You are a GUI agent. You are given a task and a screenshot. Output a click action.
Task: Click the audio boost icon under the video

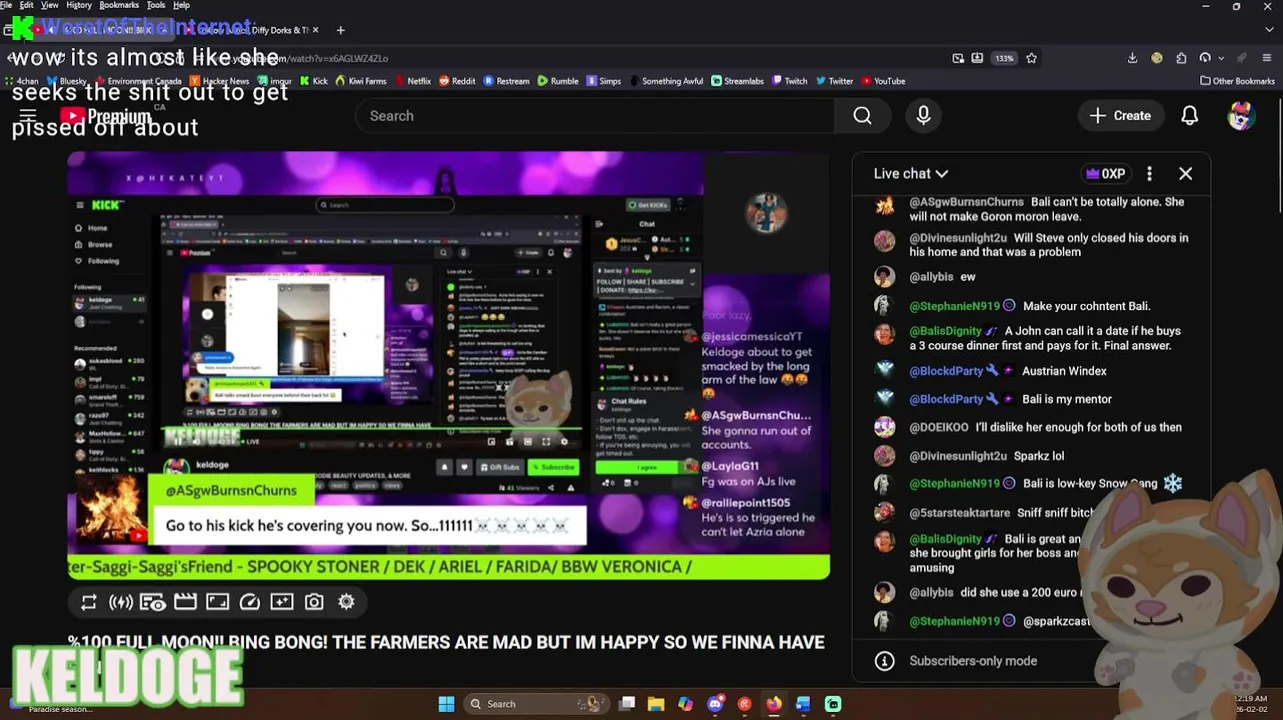tap(121, 602)
